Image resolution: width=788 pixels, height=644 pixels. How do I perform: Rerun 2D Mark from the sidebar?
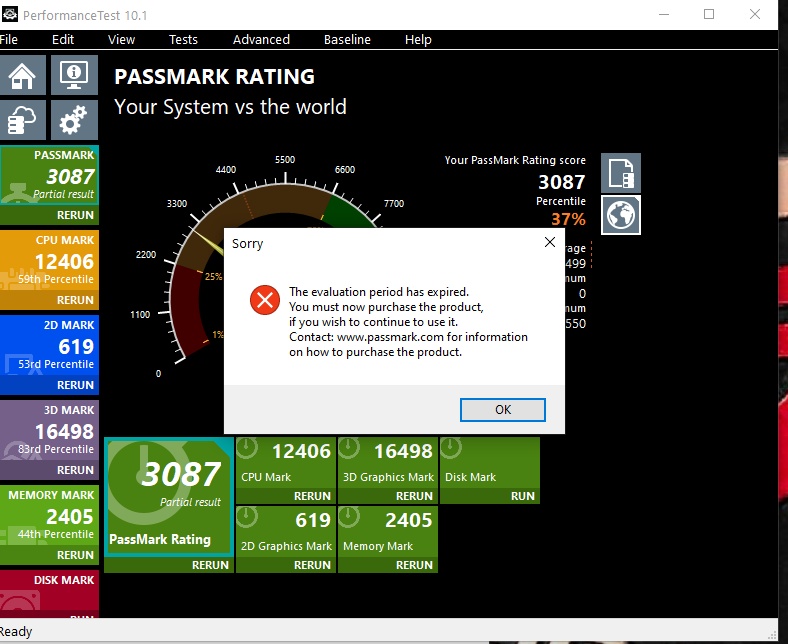click(75, 385)
